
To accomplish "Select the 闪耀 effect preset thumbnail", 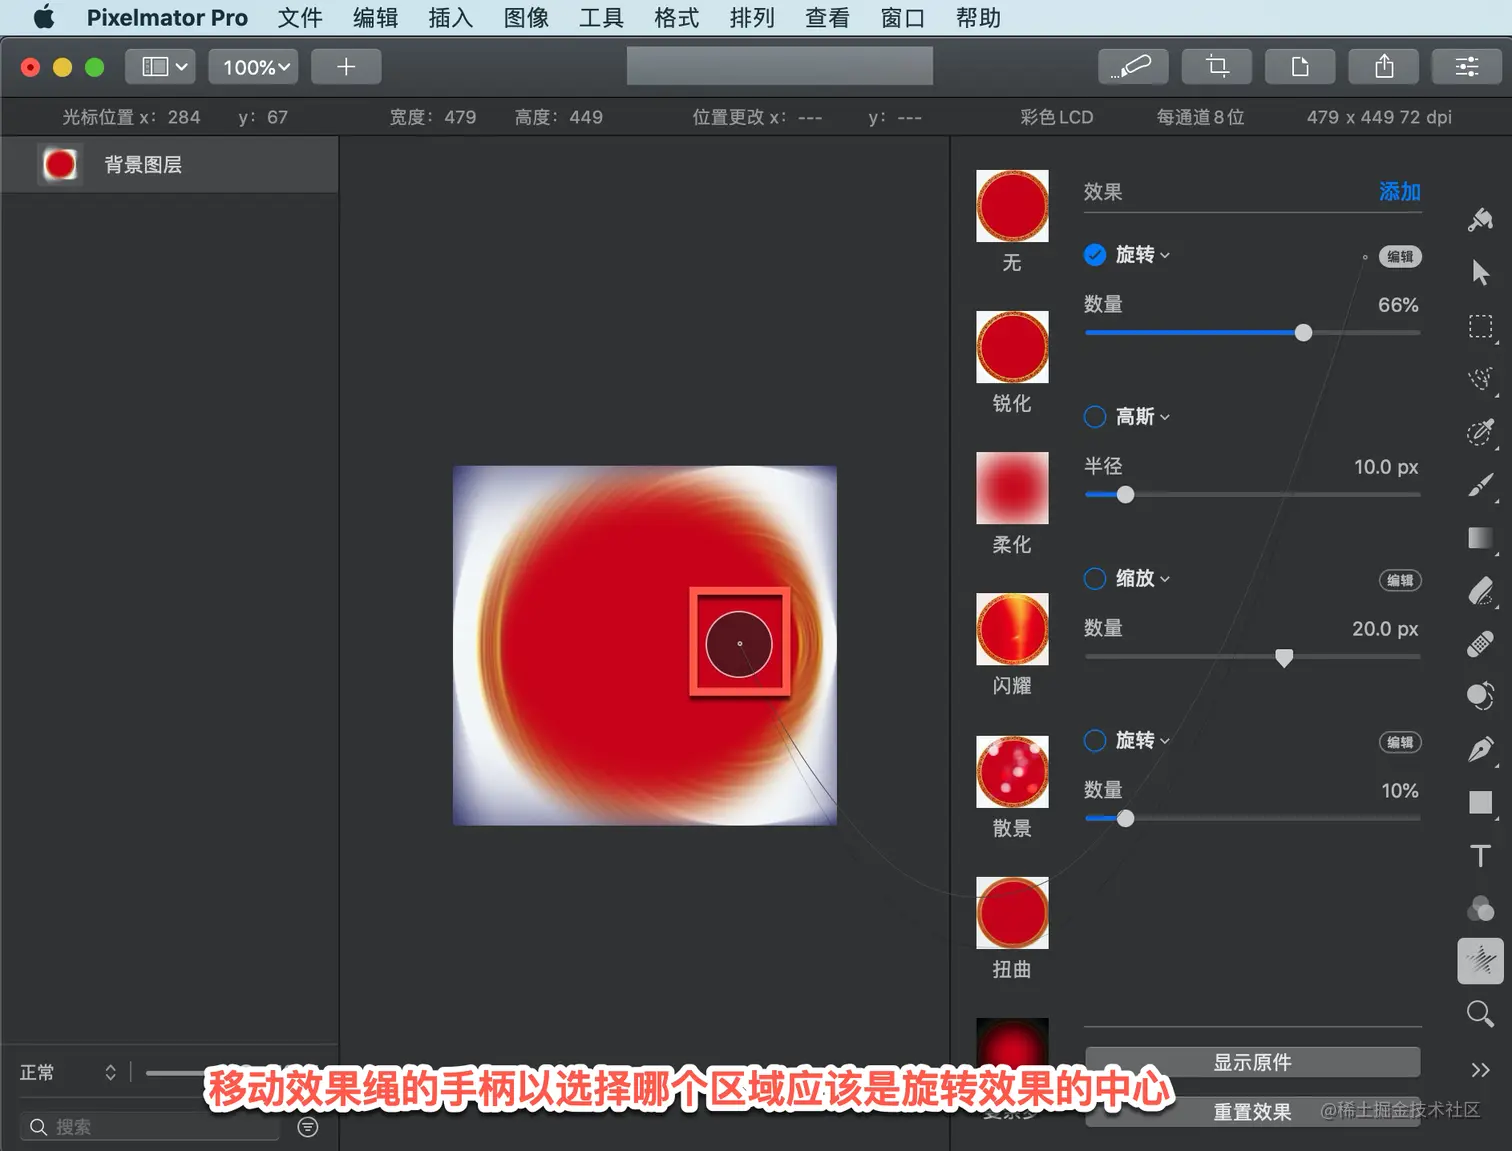I will (x=1012, y=629).
